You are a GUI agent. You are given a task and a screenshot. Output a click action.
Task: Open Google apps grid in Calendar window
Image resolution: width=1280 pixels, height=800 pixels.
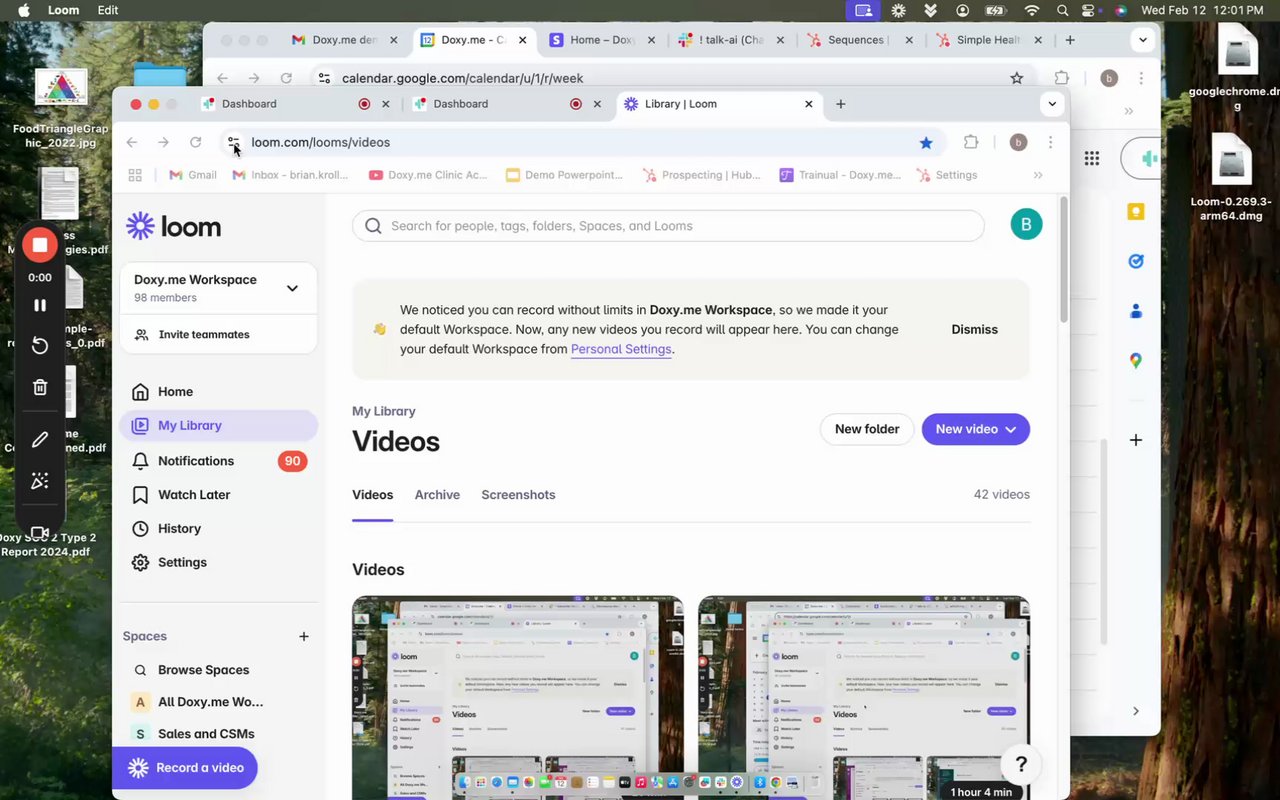coord(1092,158)
